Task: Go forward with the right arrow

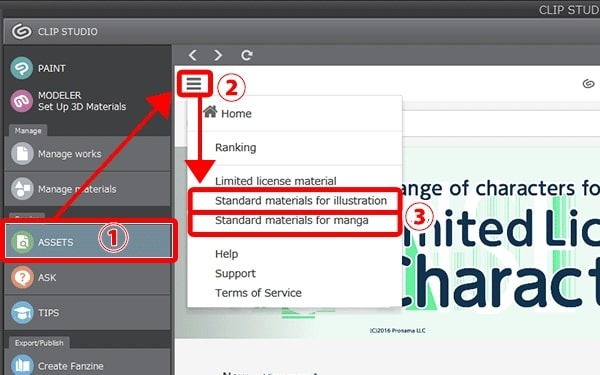Action: pyautogui.click(x=218, y=55)
